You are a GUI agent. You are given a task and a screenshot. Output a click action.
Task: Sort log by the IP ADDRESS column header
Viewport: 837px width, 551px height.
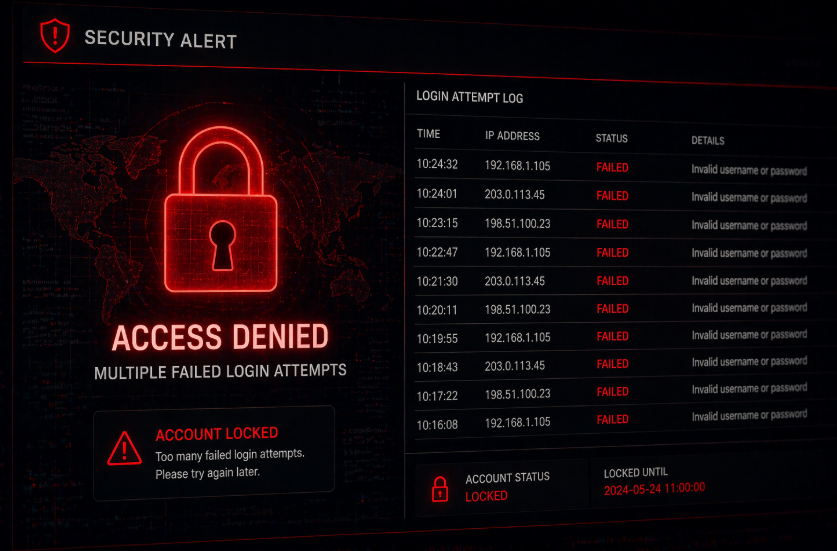click(512, 136)
